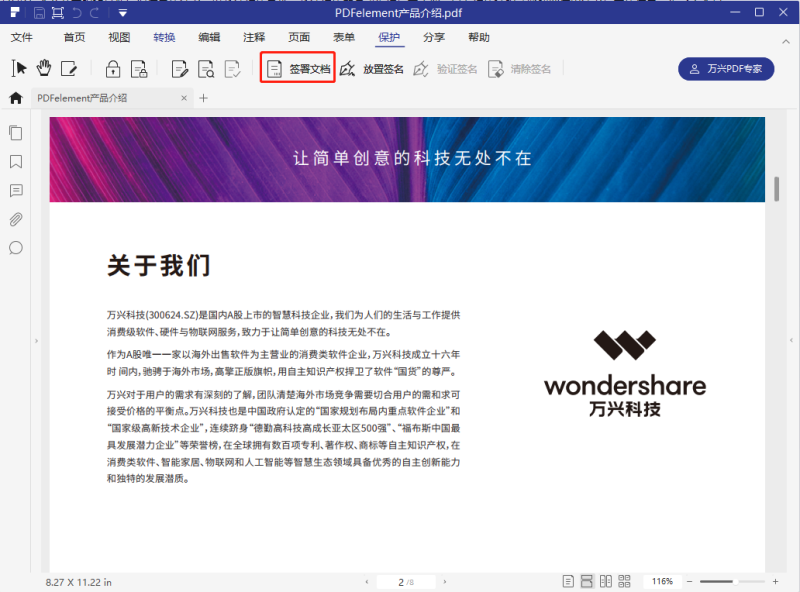This screenshot has height=592, width=800.
Task: Expand the quick access toolbar dropdown
Action: click(x=122, y=12)
